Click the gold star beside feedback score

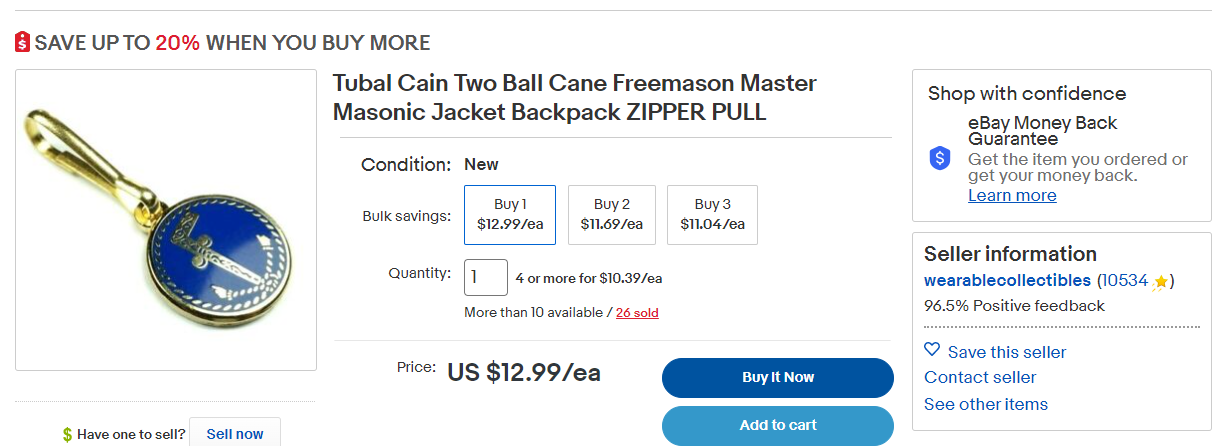(x=1160, y=282)
